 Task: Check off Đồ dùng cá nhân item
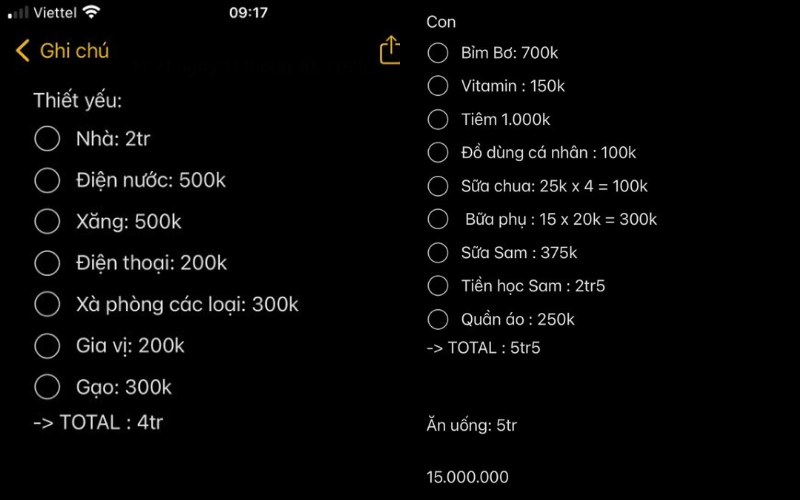click(x=438, y=153)
